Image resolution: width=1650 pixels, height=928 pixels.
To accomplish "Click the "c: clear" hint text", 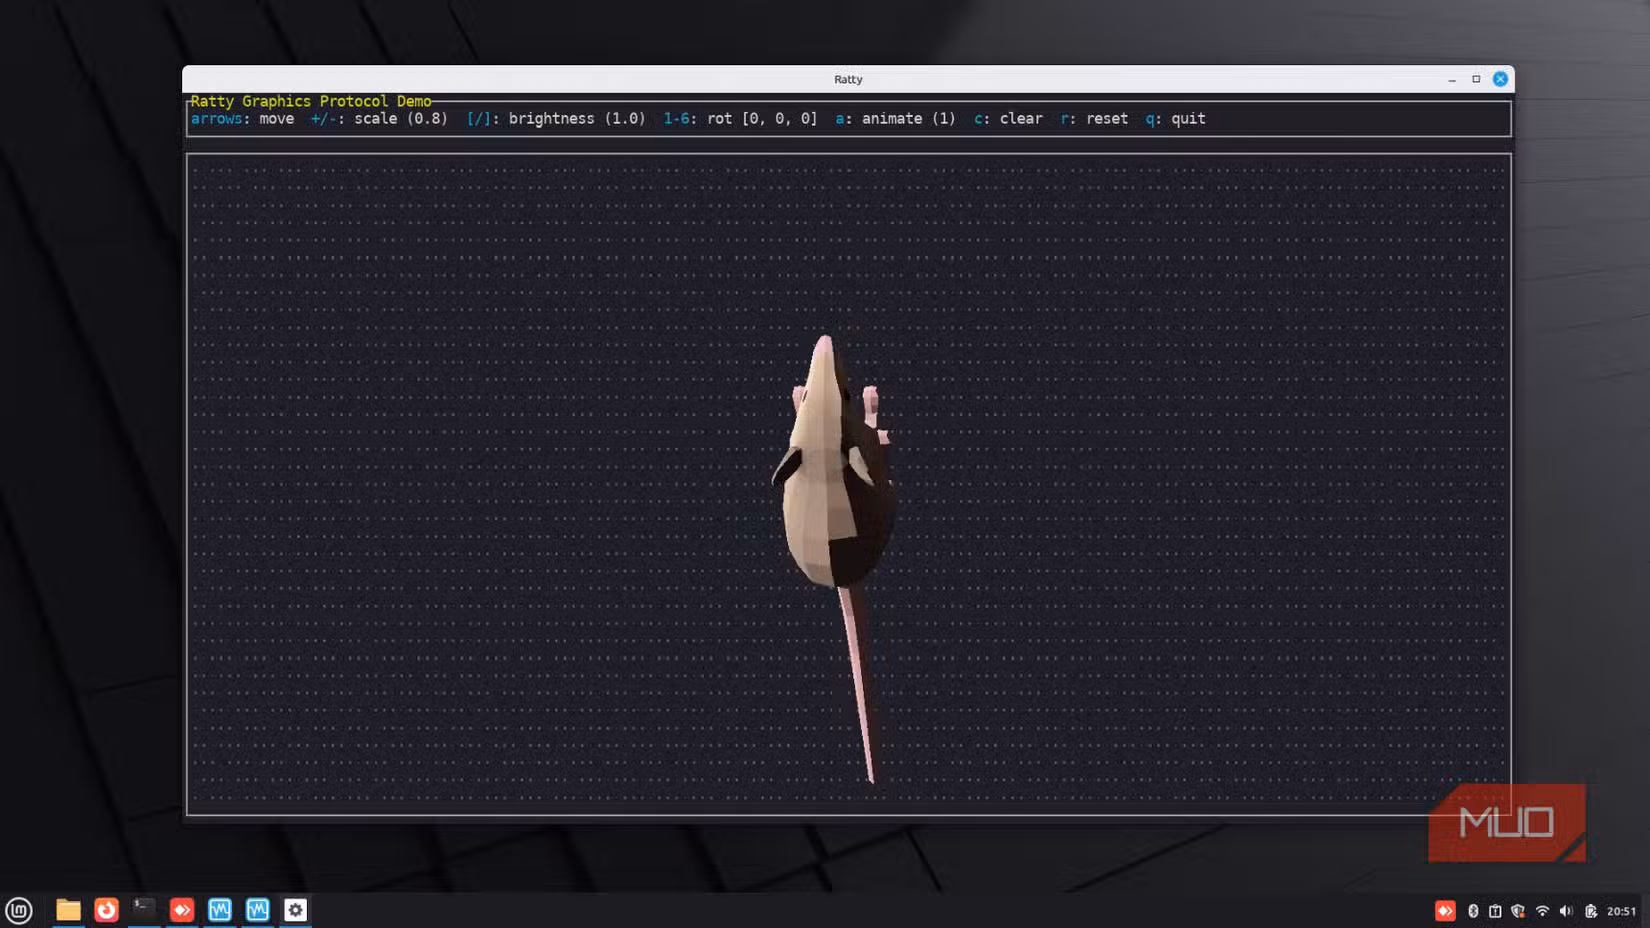I will click(x=1008, y=118).
